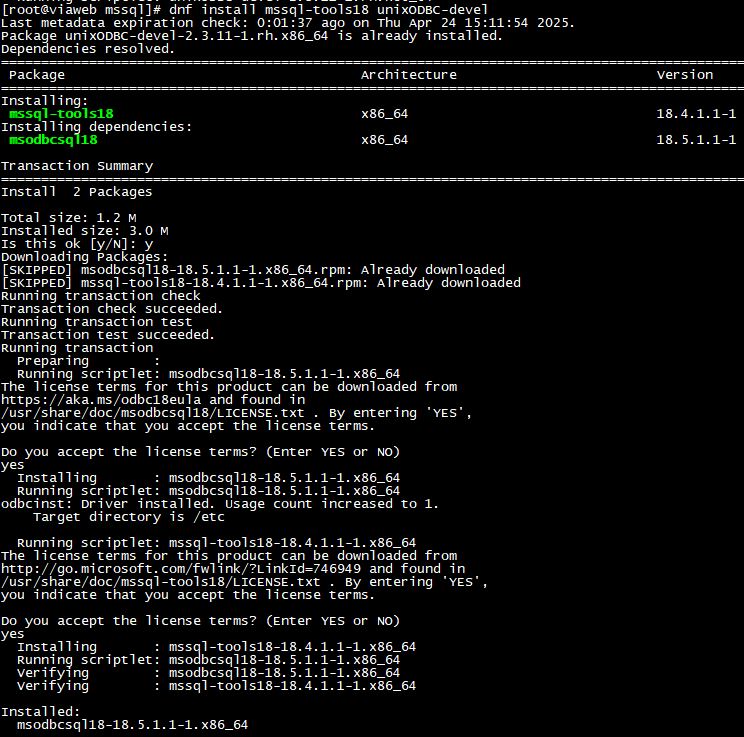The image size is (744, 737).
Task: Click the 'Installed size: 3.0 M' line
Action: (84, 231)
